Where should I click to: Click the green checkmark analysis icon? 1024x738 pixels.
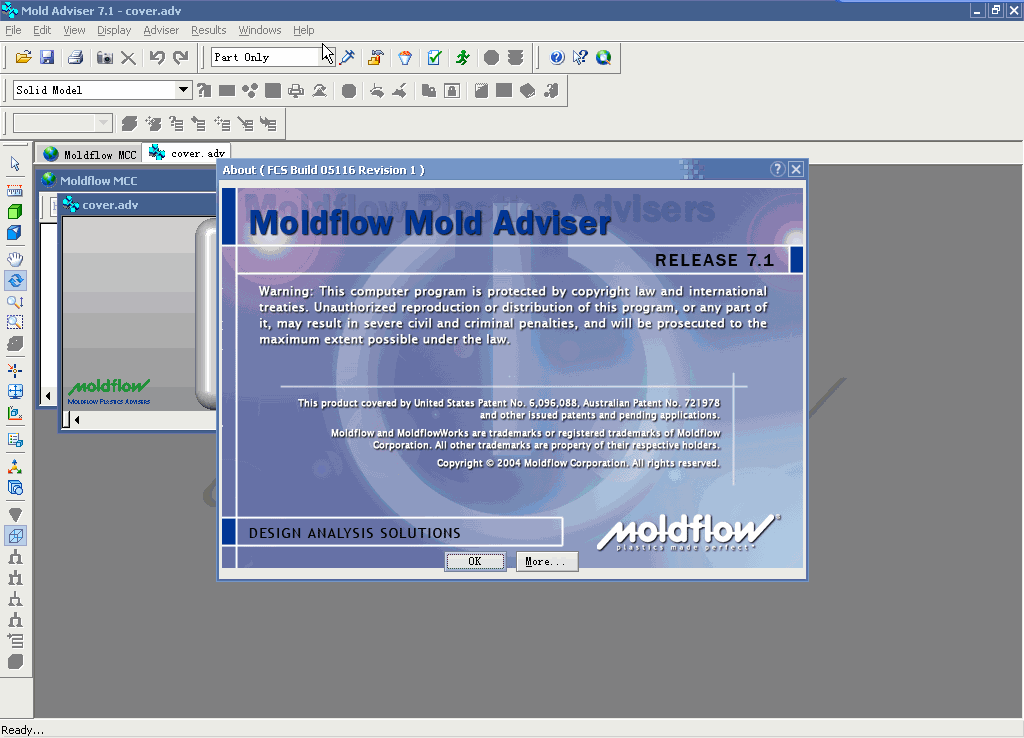tap(434, 57)
